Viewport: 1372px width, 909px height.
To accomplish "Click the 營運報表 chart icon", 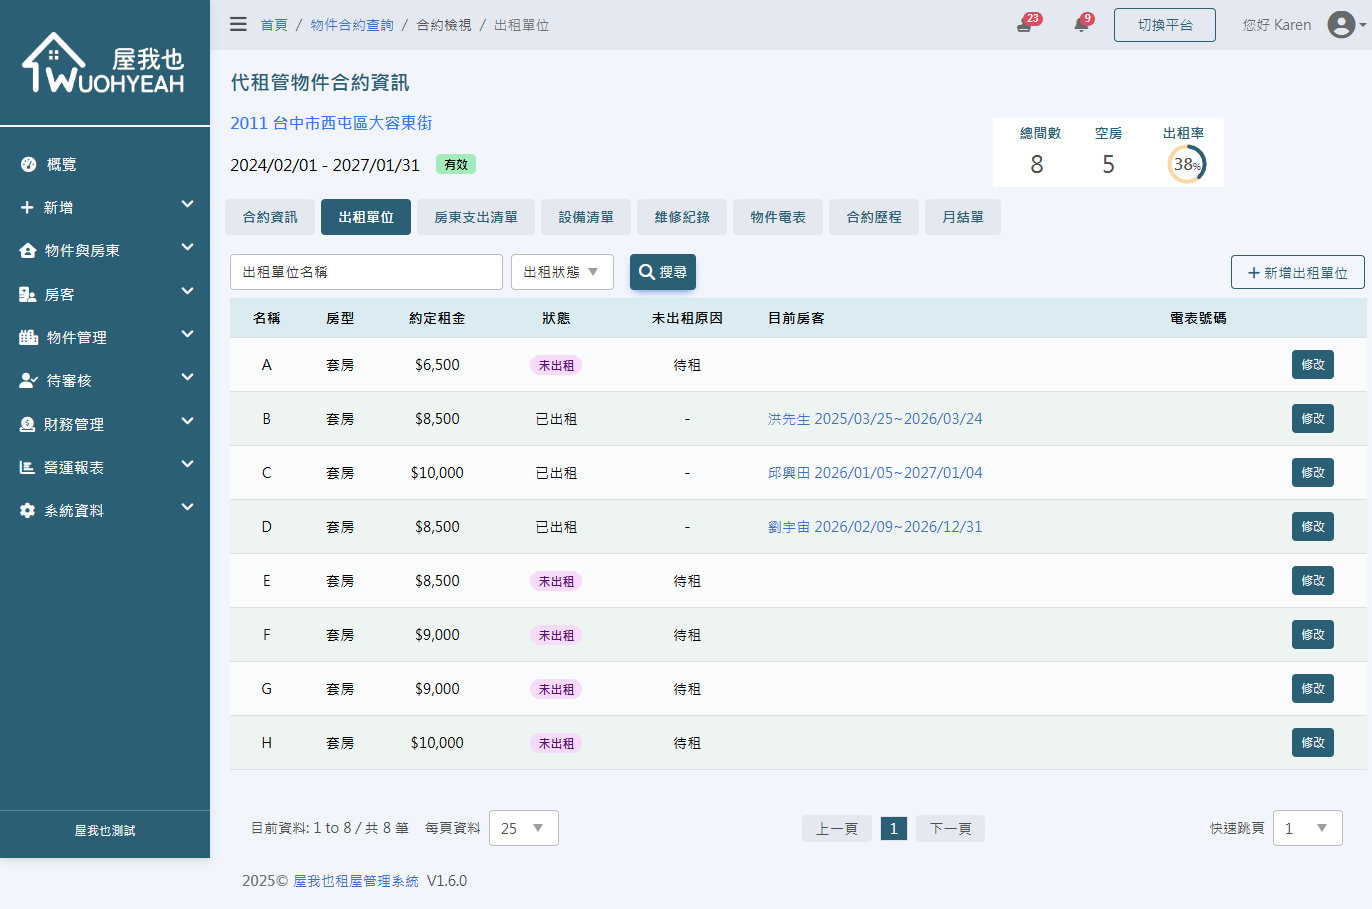I will click(x=28, y=467).
